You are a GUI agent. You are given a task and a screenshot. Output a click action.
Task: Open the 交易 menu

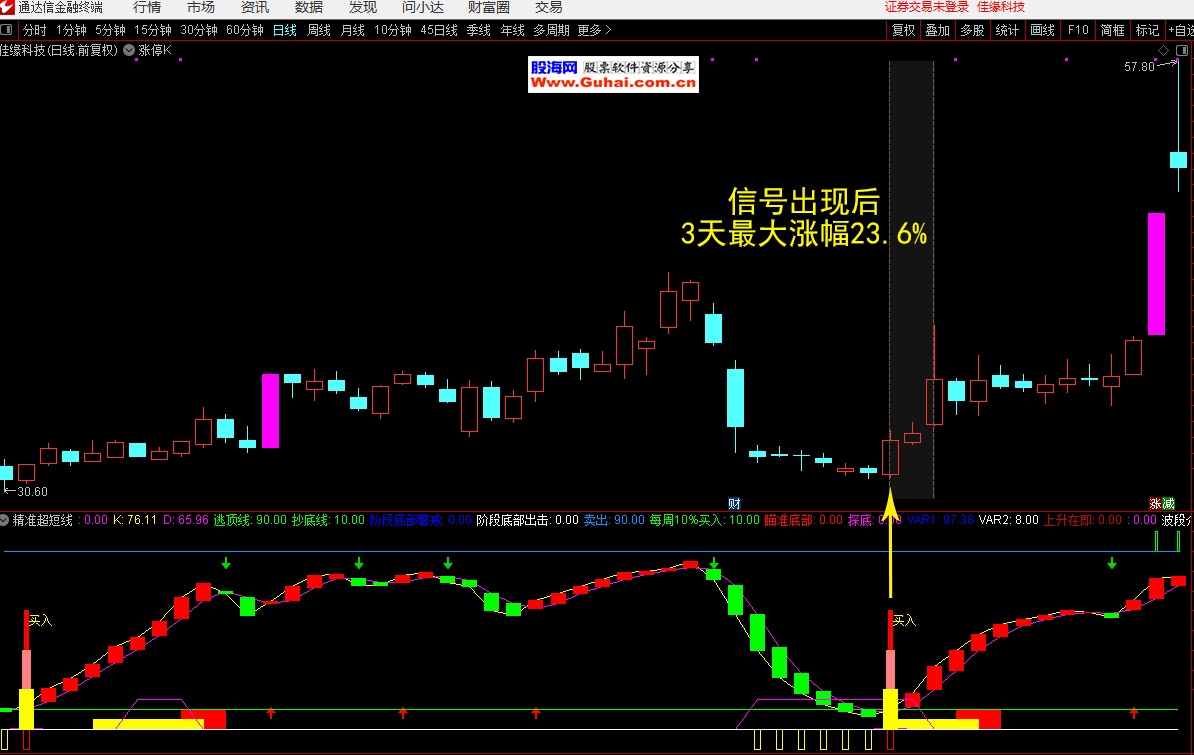(549, 8)
